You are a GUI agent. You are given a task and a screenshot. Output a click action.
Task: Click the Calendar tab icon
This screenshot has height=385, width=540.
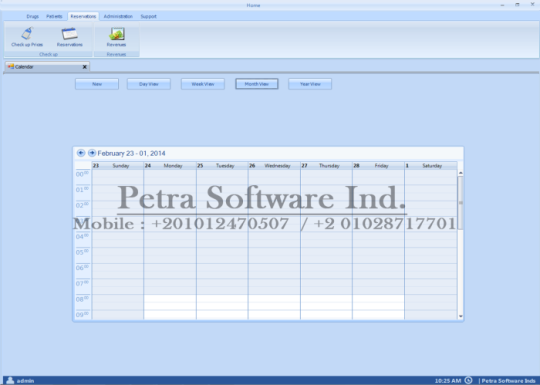click(x=11, y=66)
